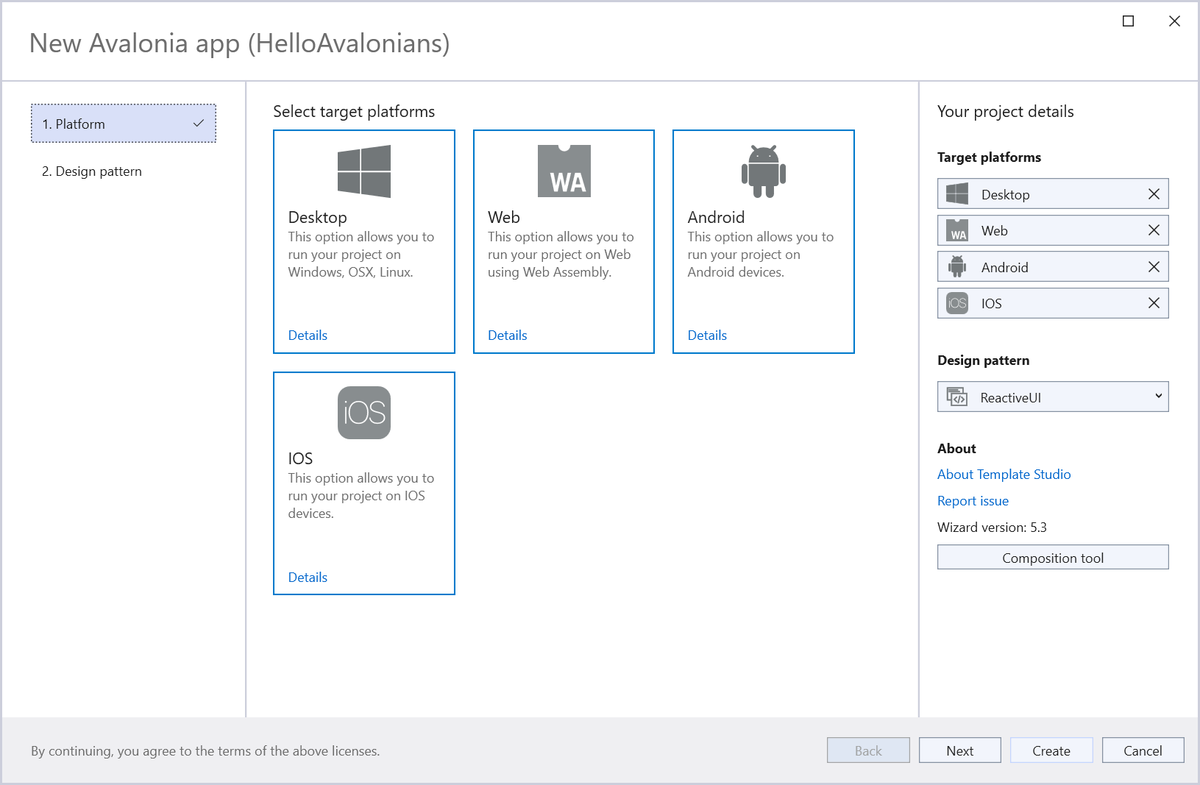Open Details link for Web
Viewport: 1200px width, 785px height.
coord(508,335)
